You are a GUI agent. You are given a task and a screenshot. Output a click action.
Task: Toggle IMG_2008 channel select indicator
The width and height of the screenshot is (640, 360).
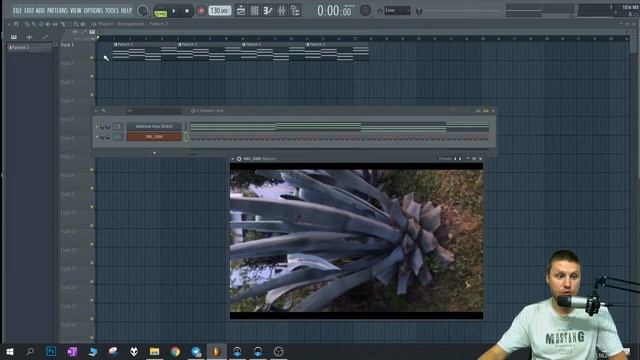(186, 137)
